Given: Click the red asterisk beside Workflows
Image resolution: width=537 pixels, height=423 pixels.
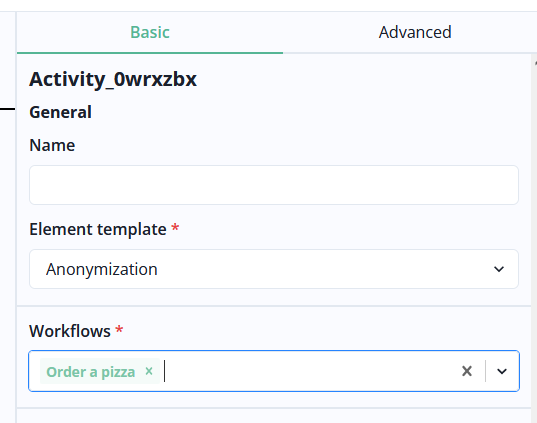Looking at the screenshot, I should tap(119, 330).
